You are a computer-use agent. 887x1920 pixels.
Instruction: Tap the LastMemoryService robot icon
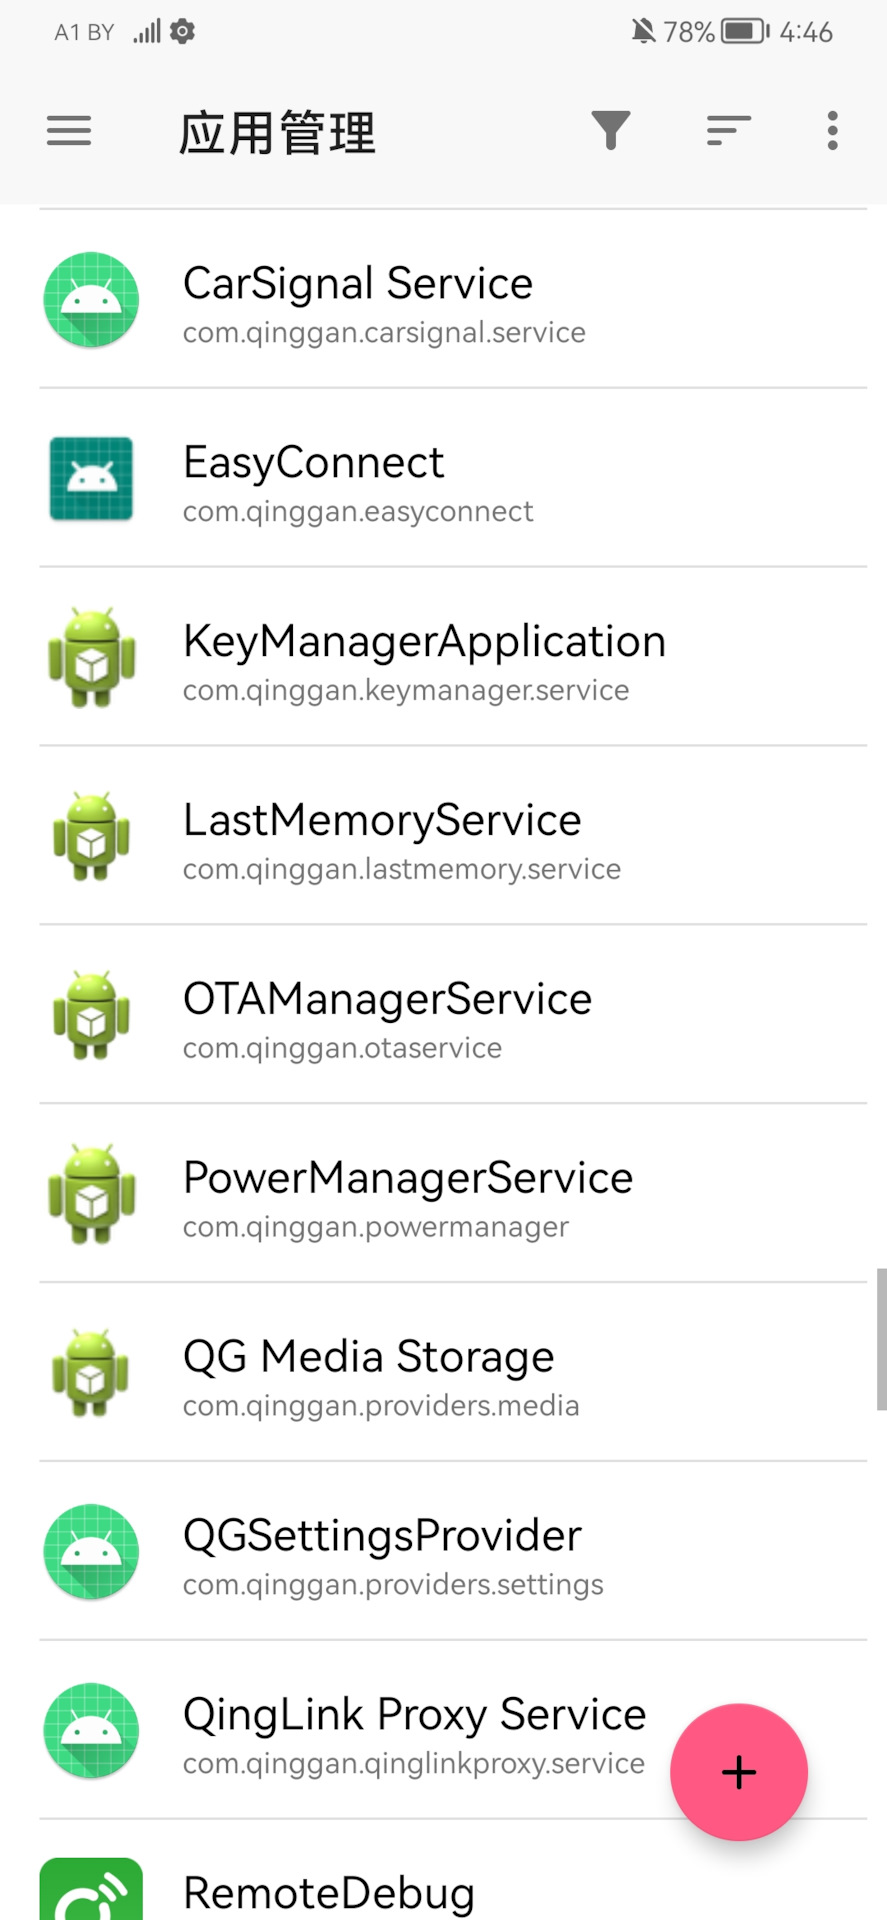[x=91, y=836]
